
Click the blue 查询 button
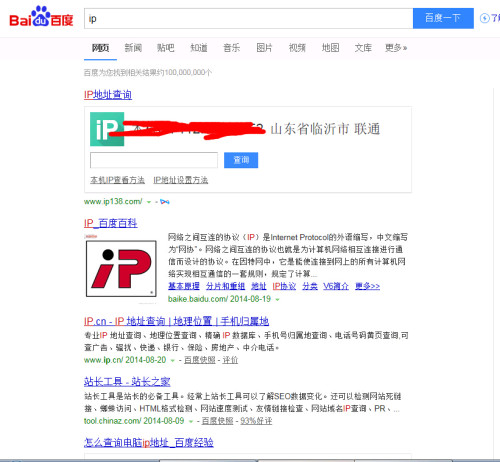(241, 160)
